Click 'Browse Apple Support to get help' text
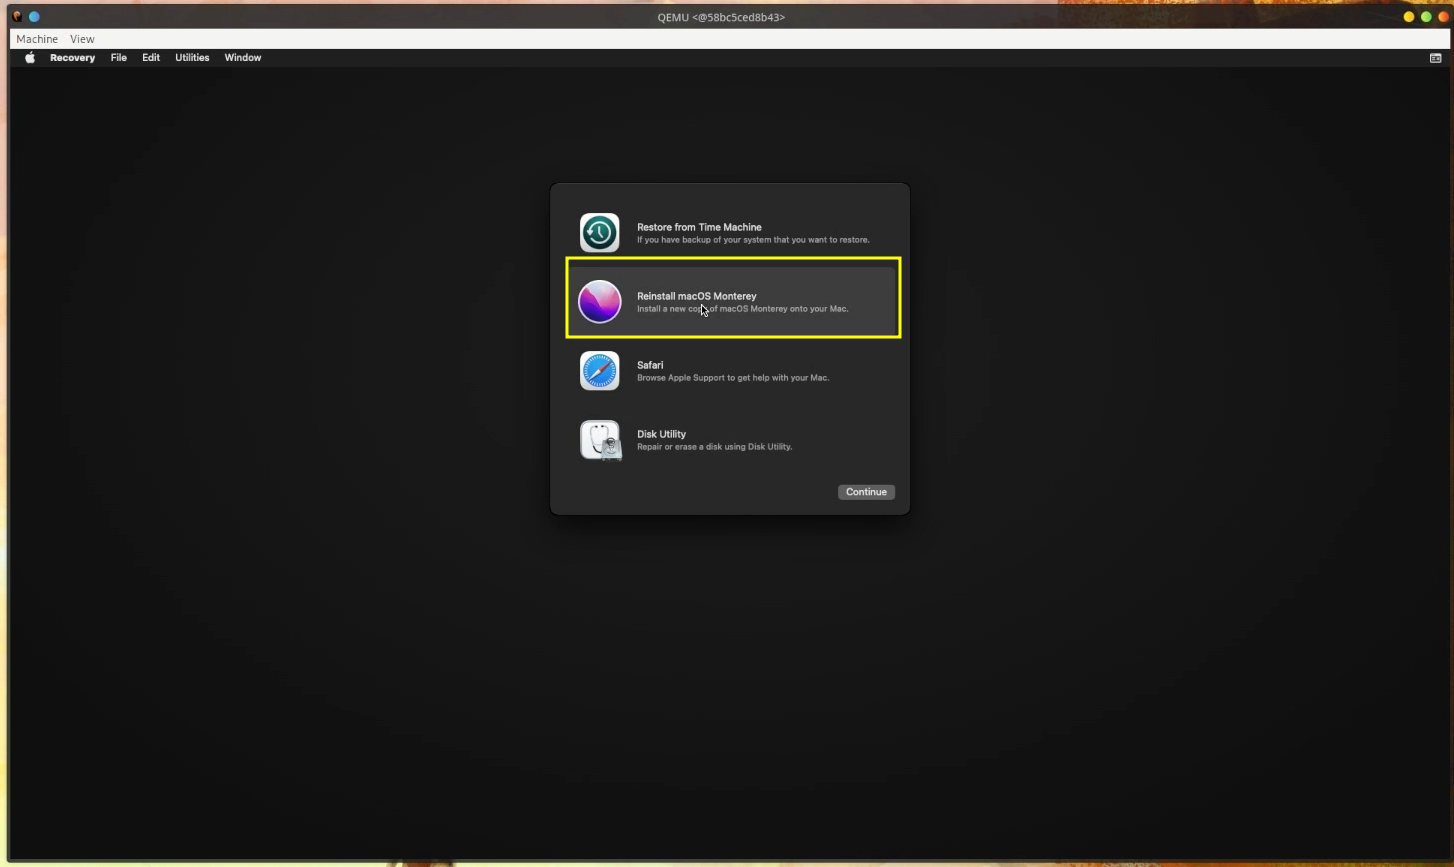This screenshot has height=867, width=1454. click(733, 378)
